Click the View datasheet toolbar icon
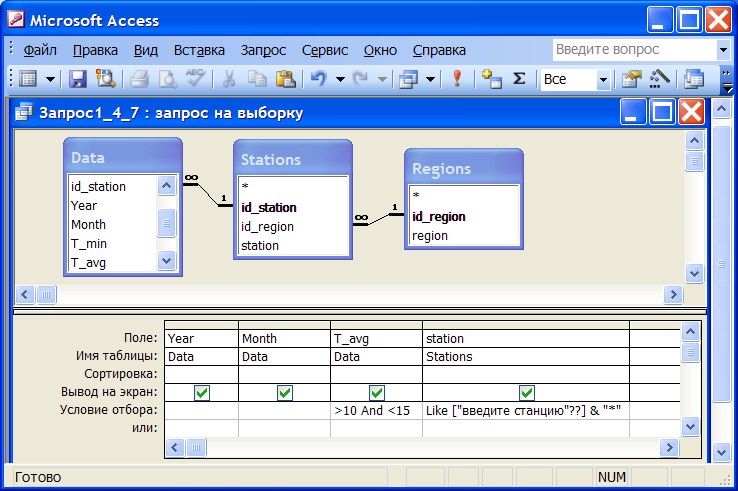 coord(28,79)
